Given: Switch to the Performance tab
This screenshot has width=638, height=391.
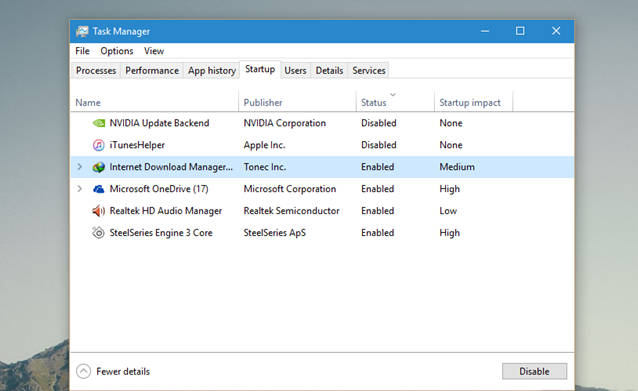Looking at the screenshot, I should click(152, 70).
